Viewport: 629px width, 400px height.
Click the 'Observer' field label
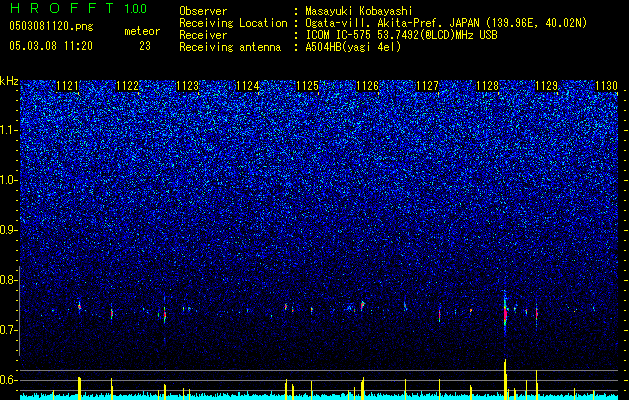point(203,11)
